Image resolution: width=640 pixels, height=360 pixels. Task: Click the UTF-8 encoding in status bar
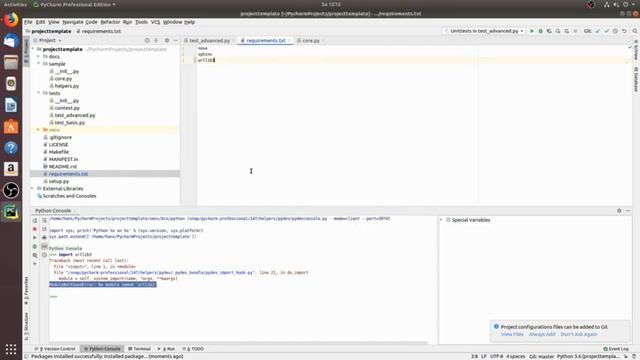pos(496,356)
